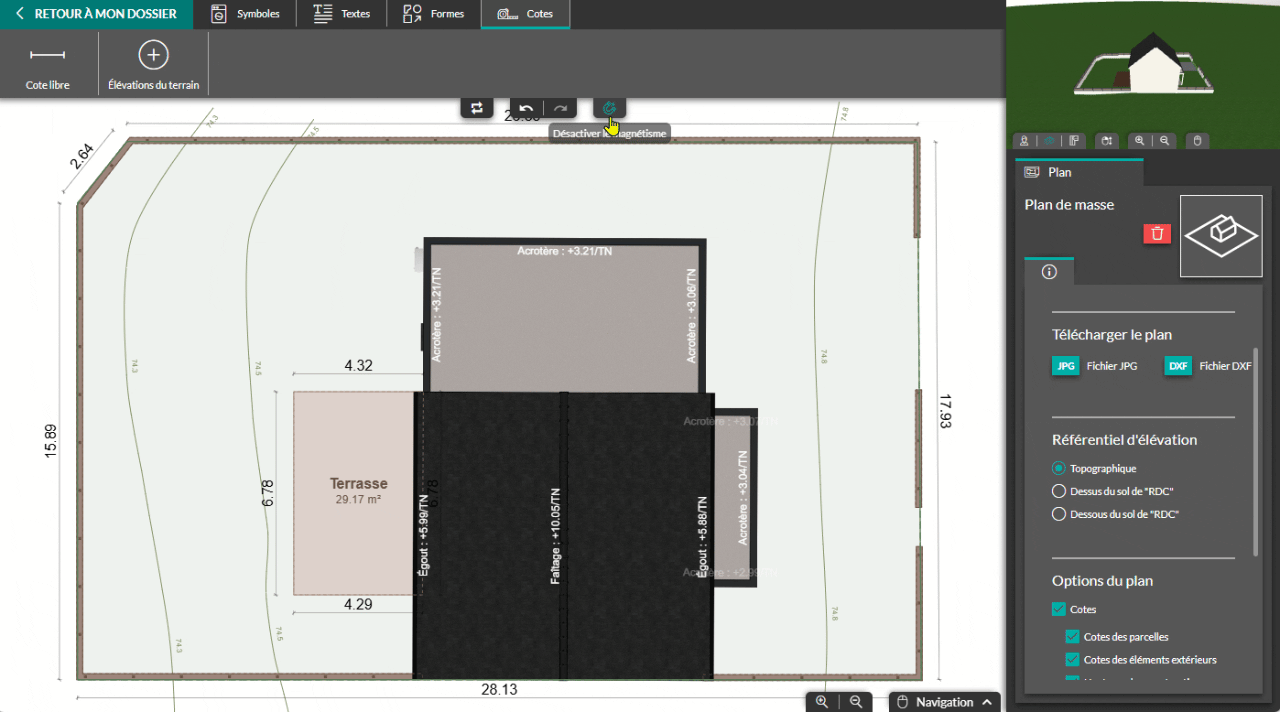
Task: Click the delete plan trash icon
Action: click(x=1157, y=233)
